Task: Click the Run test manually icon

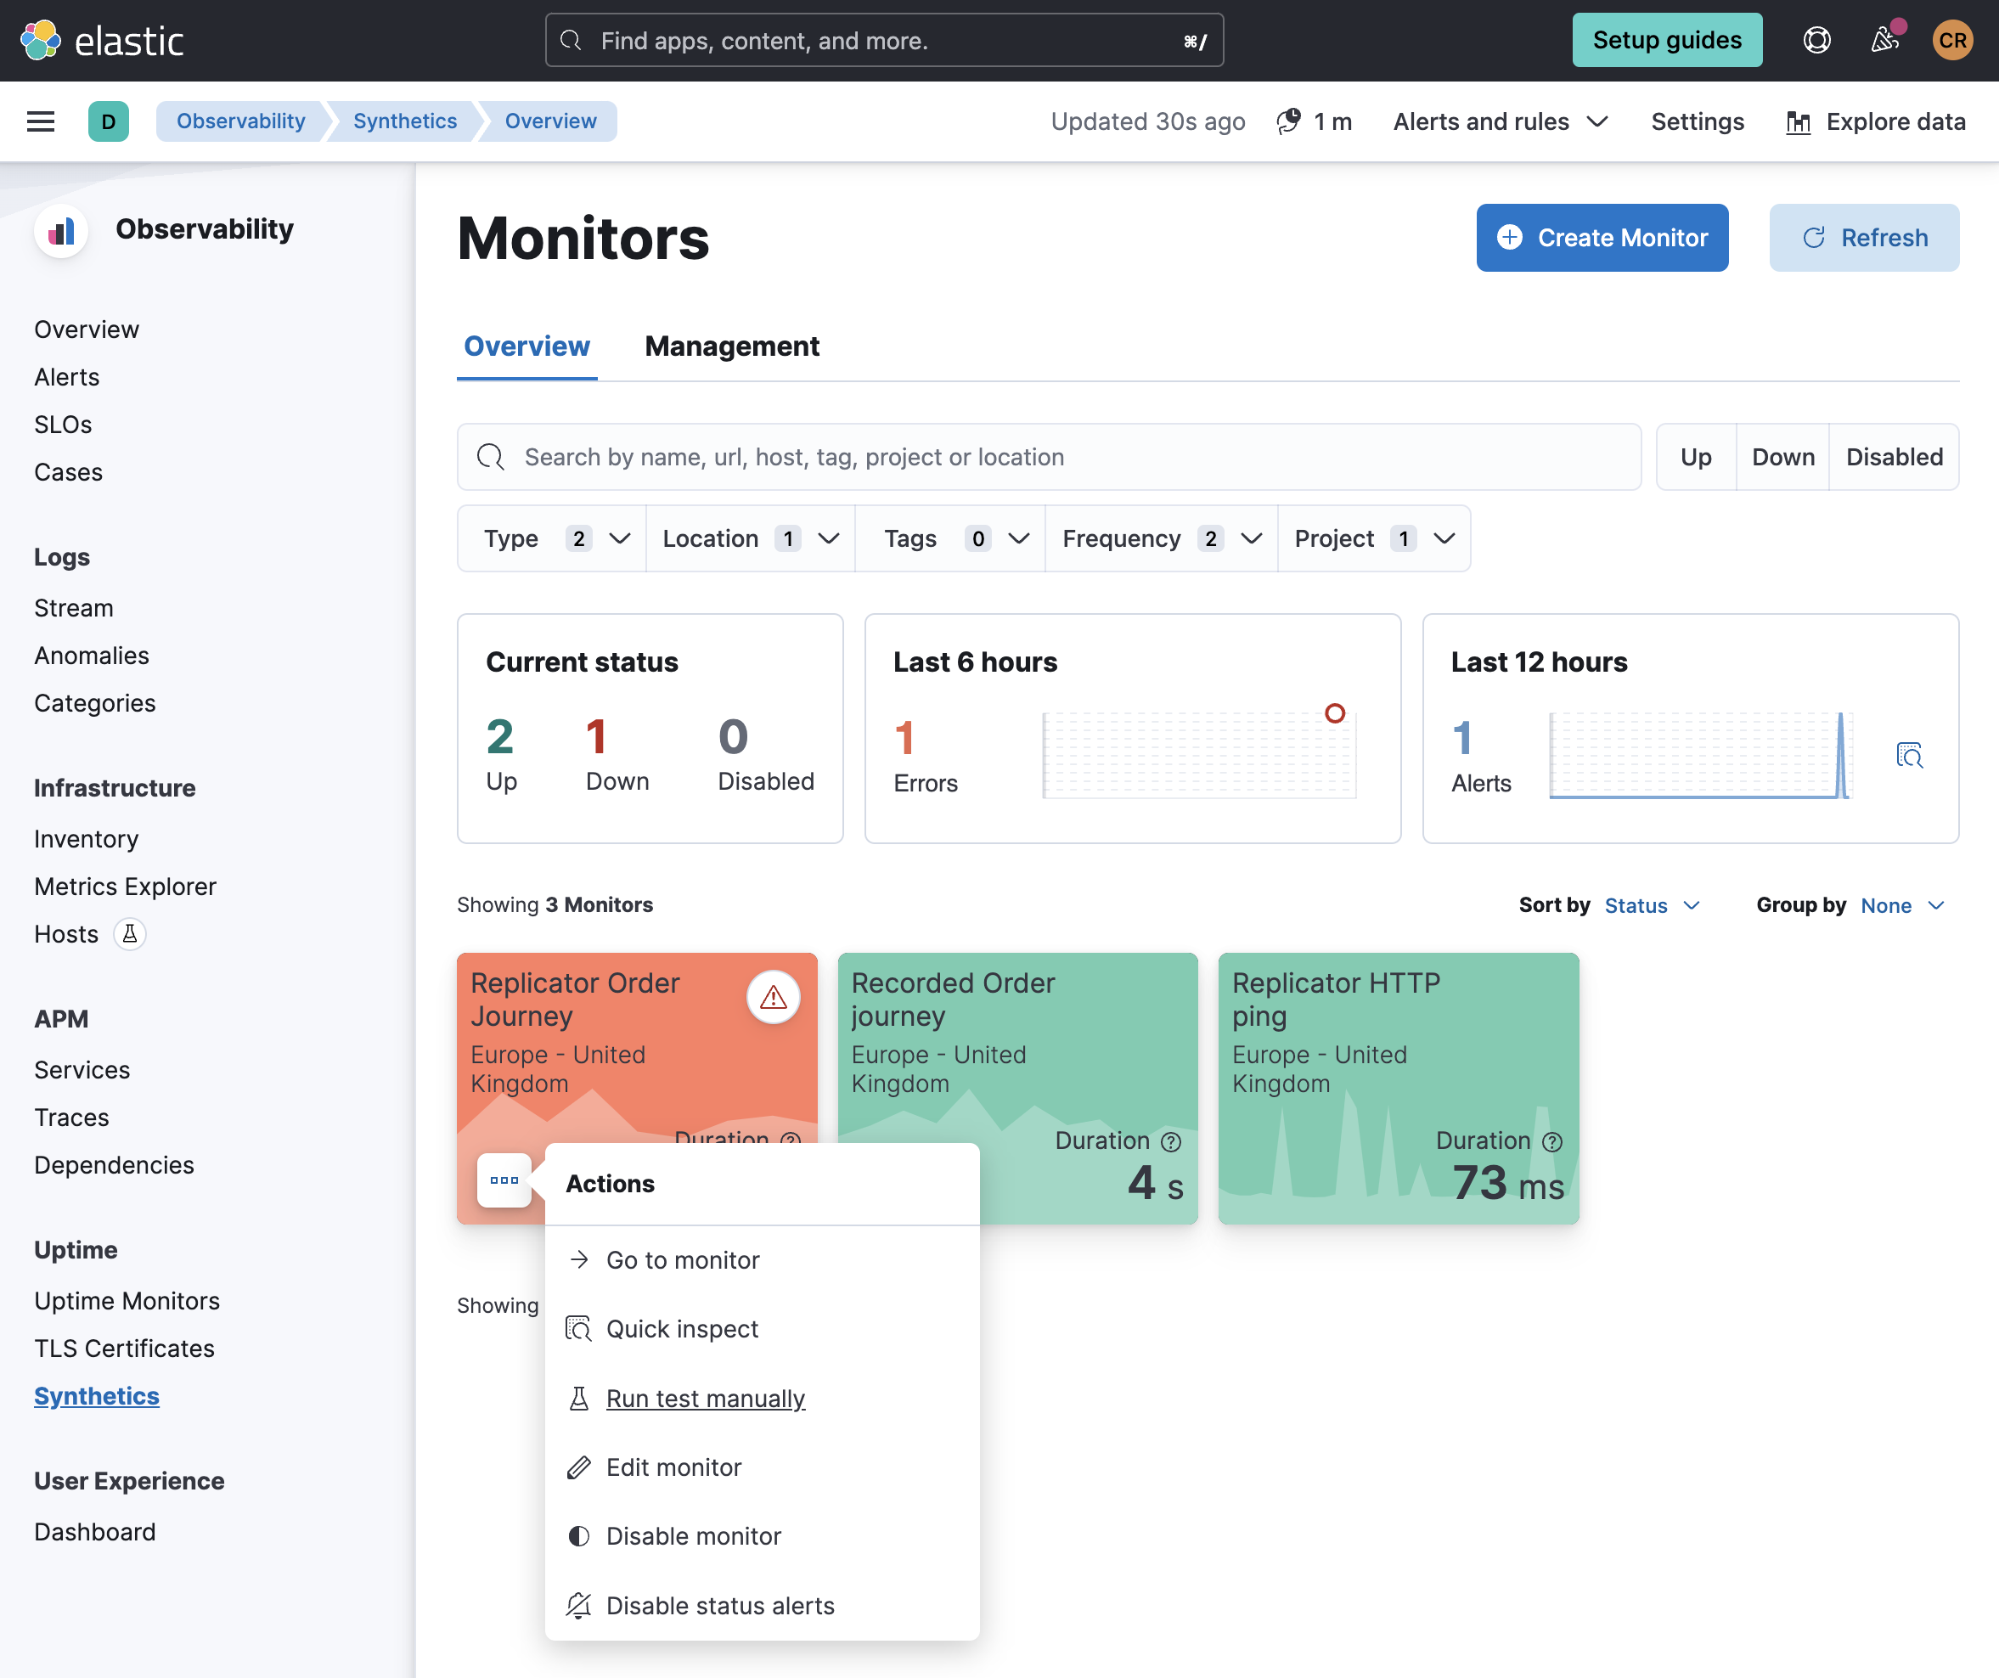Action: tap(576, 1398)
